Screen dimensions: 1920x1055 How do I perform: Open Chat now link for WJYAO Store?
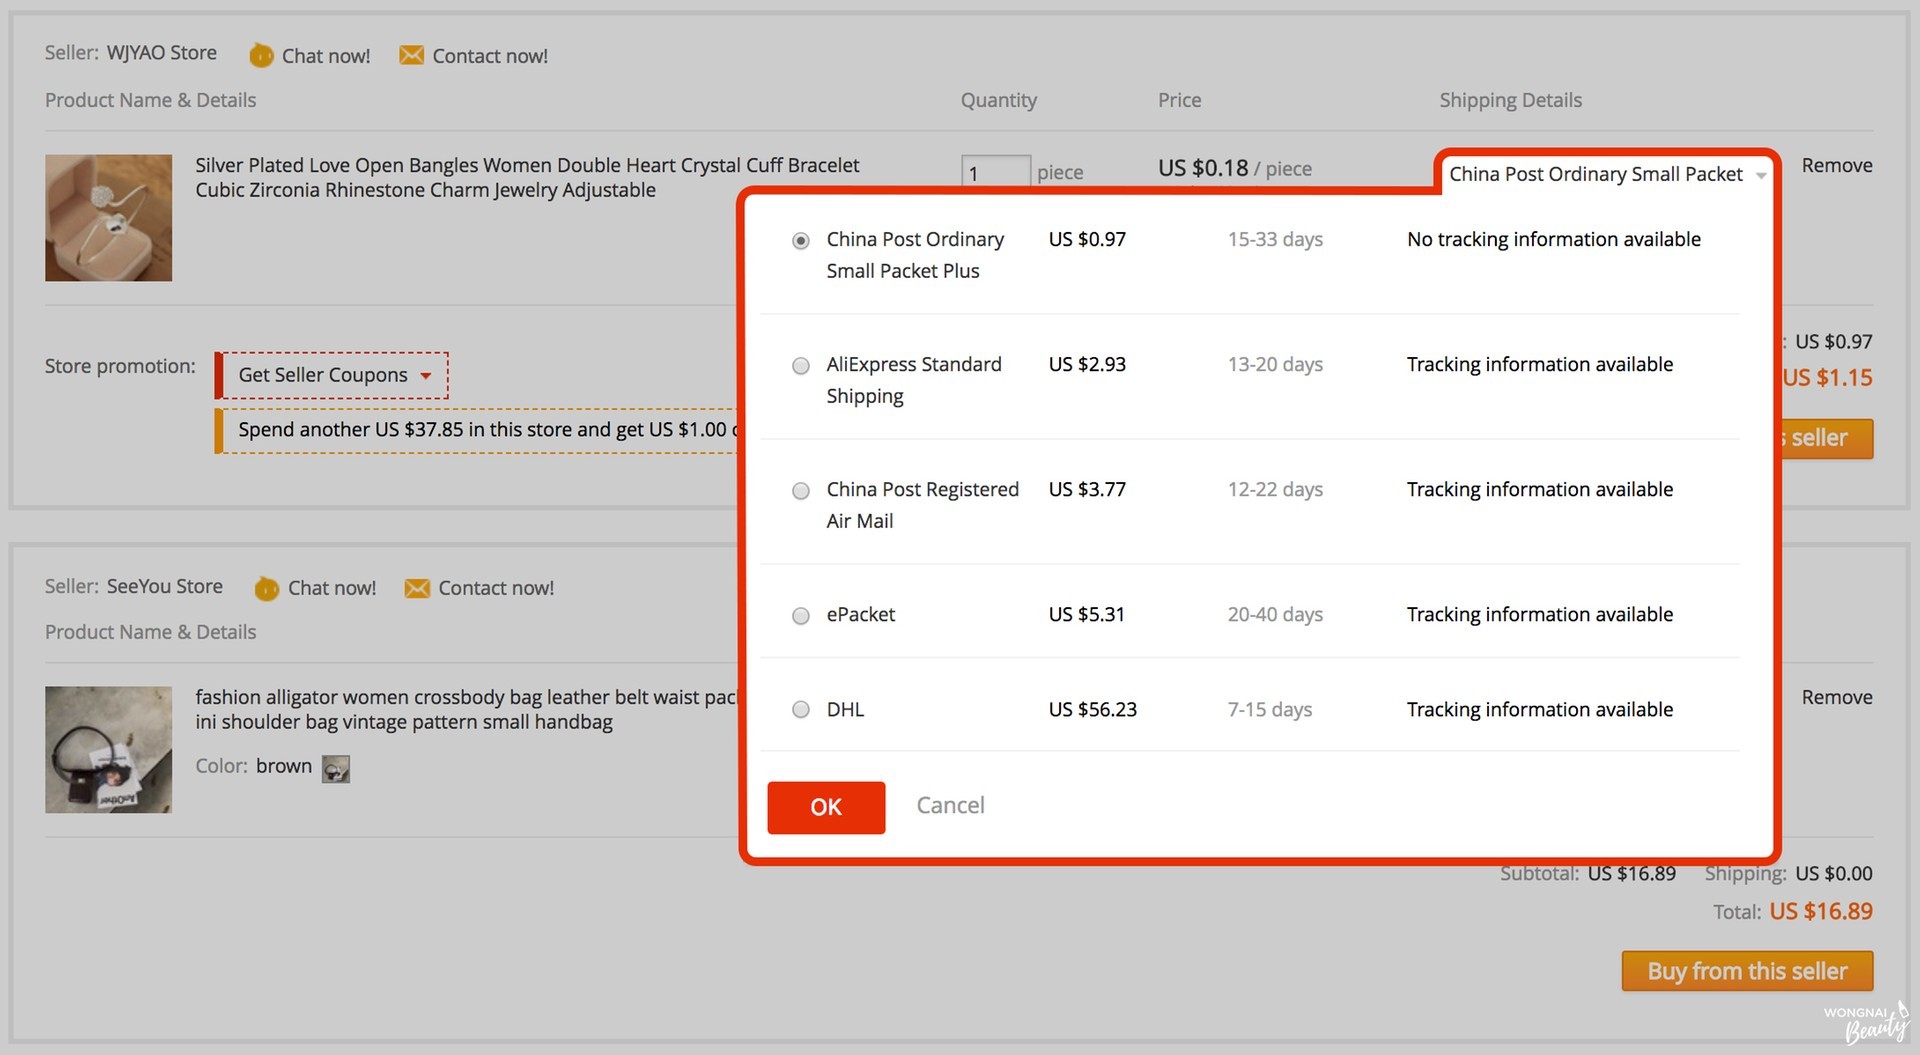click(326, 56)
